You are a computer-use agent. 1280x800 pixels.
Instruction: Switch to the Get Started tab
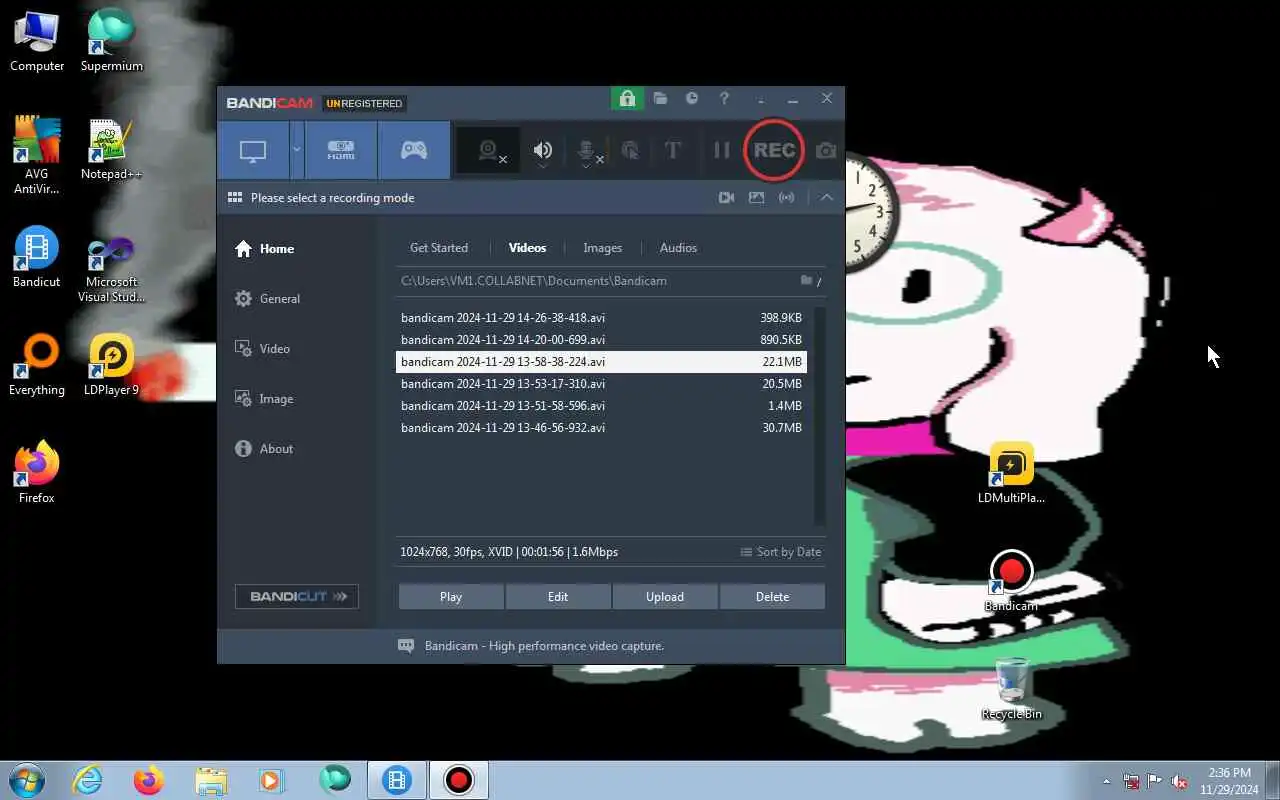coord(439,248)
